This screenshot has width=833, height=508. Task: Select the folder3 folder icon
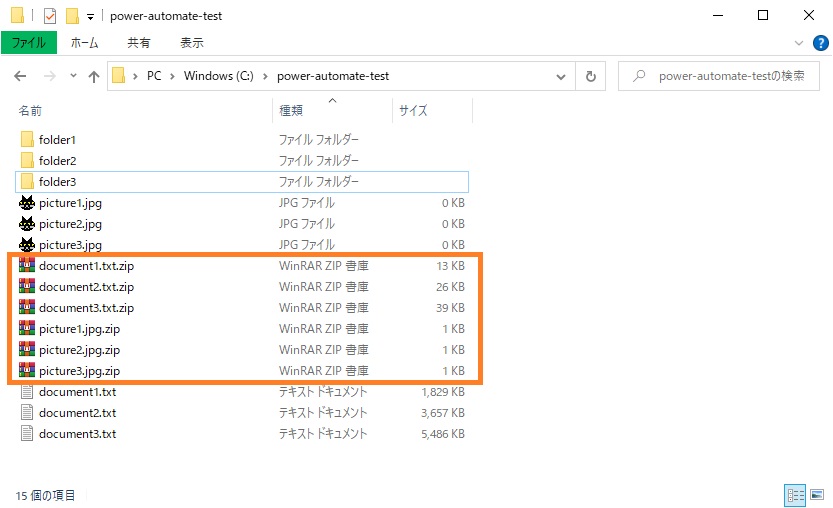[27, 182]
